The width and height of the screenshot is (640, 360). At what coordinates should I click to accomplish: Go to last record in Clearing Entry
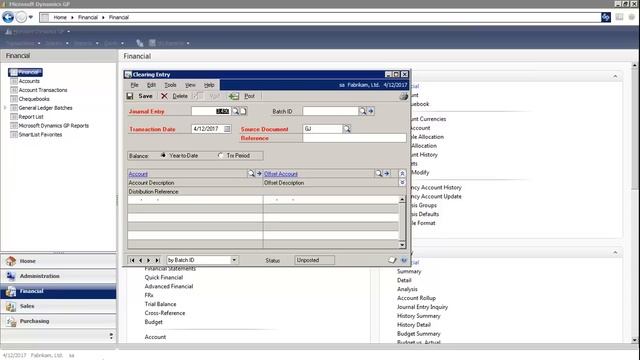(157, 260)
